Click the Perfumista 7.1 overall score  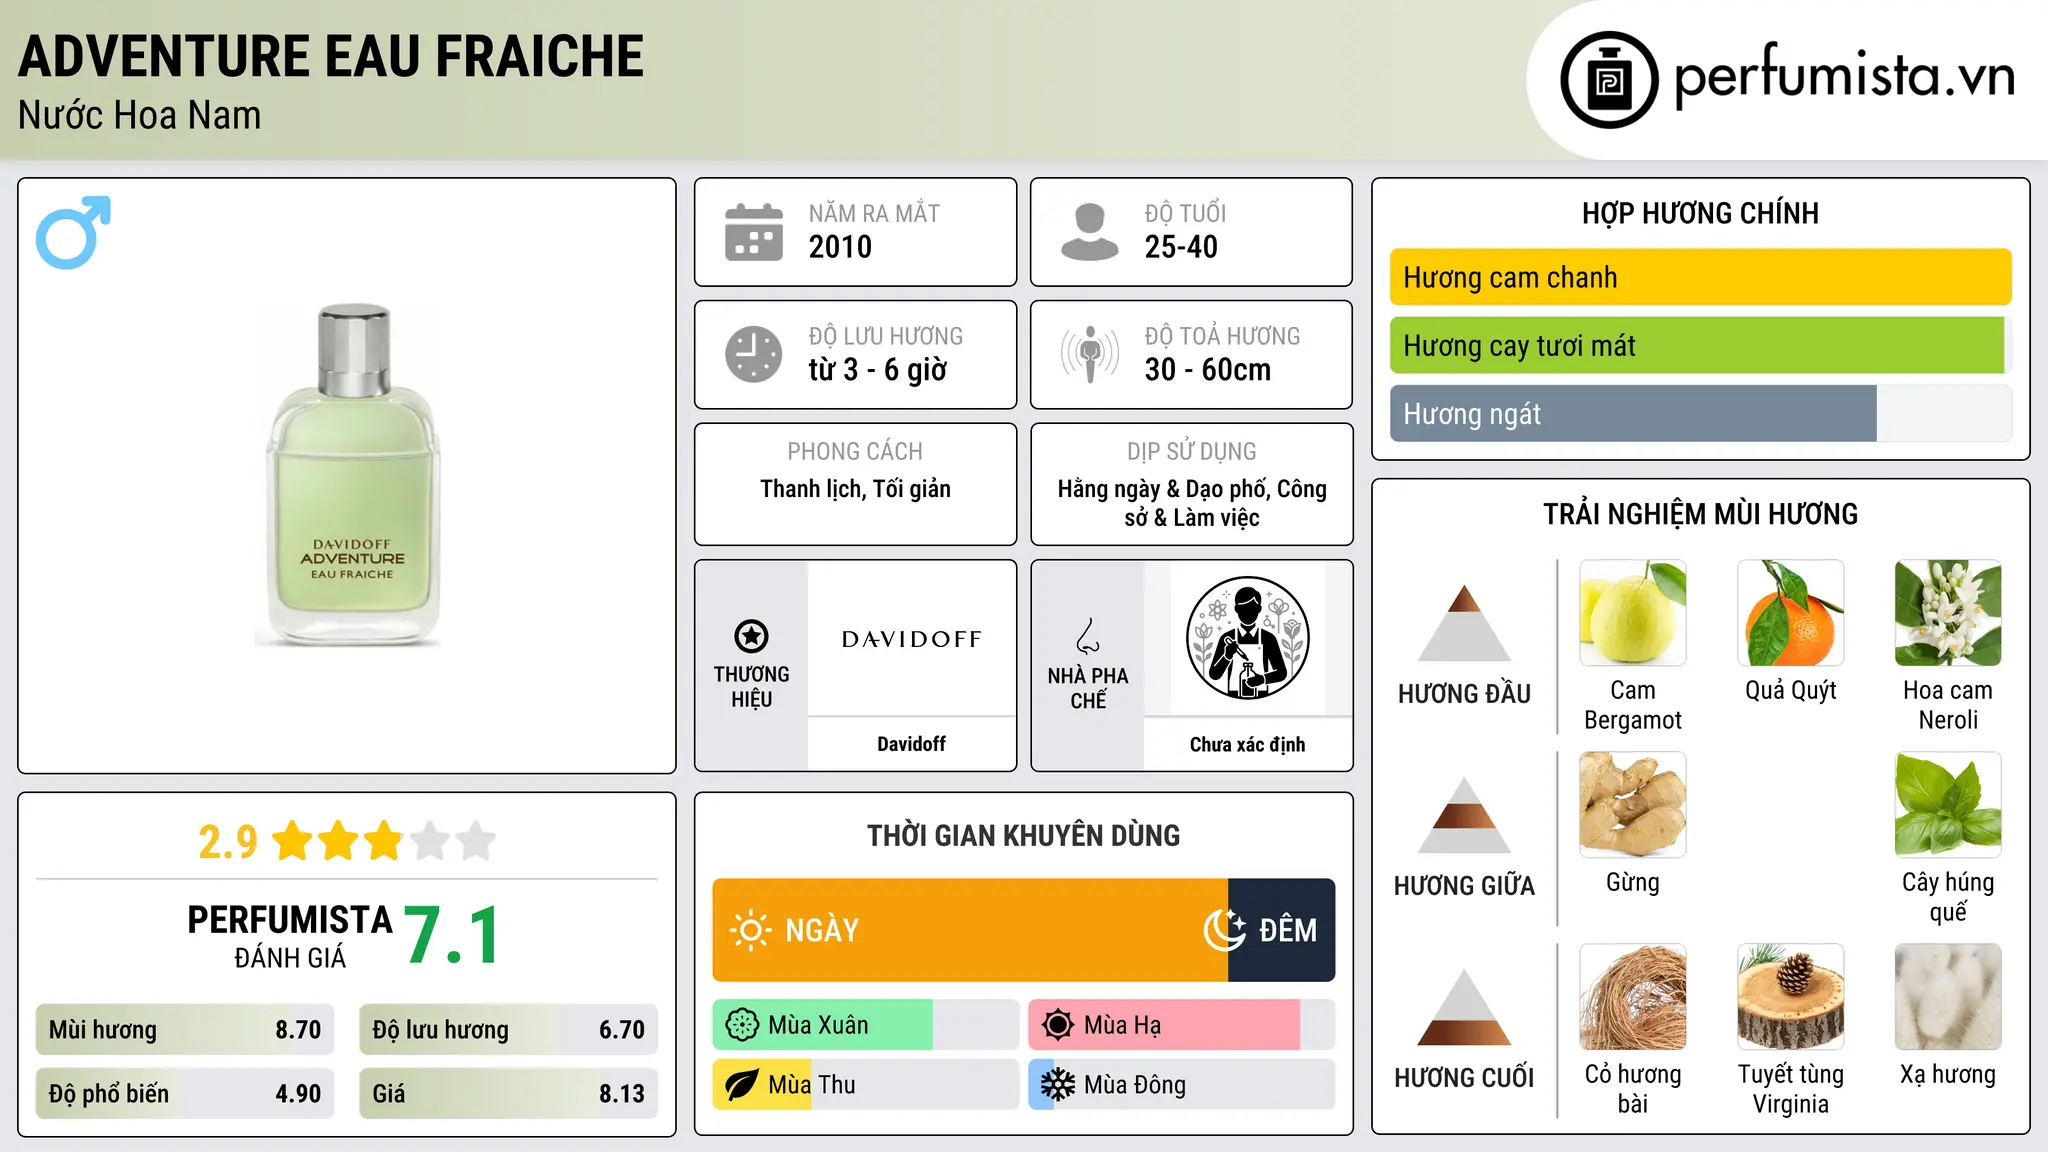(x=345, y=935)
